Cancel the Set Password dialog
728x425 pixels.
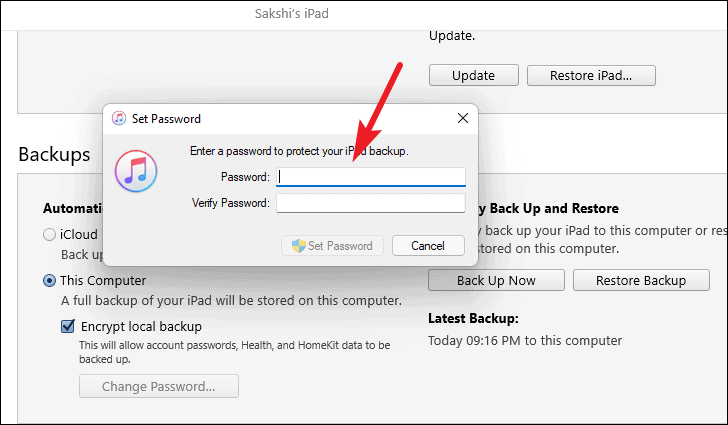point(428,246)
